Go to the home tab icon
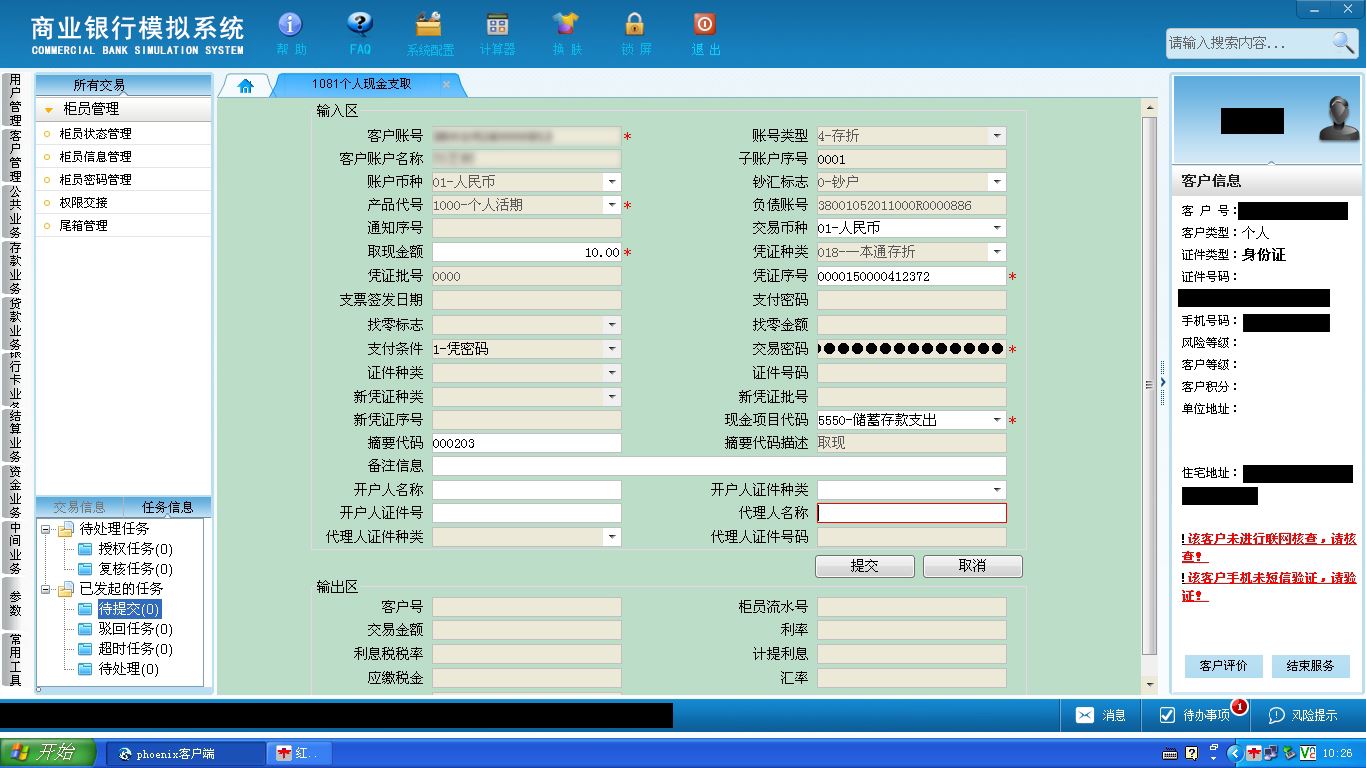This screenshot has height=768, width=1366. (x=246, y=86)
